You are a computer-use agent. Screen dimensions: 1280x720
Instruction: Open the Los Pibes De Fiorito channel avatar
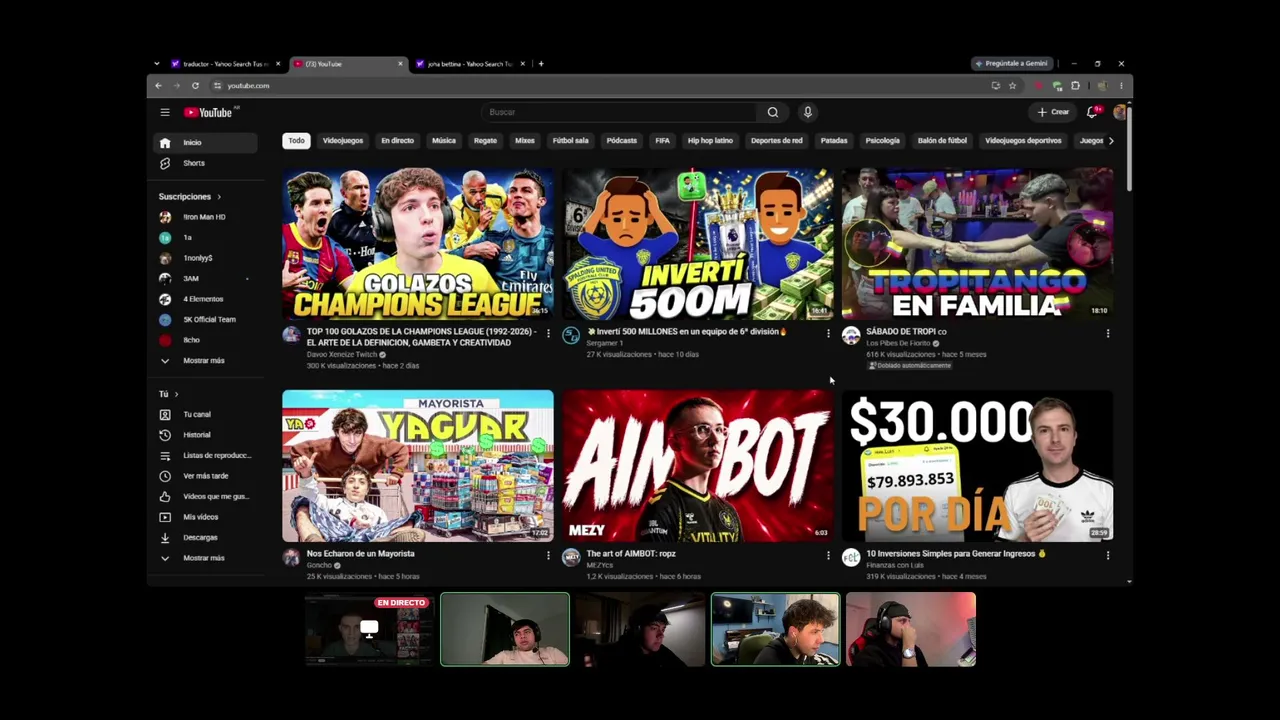[x=851, y=336]
